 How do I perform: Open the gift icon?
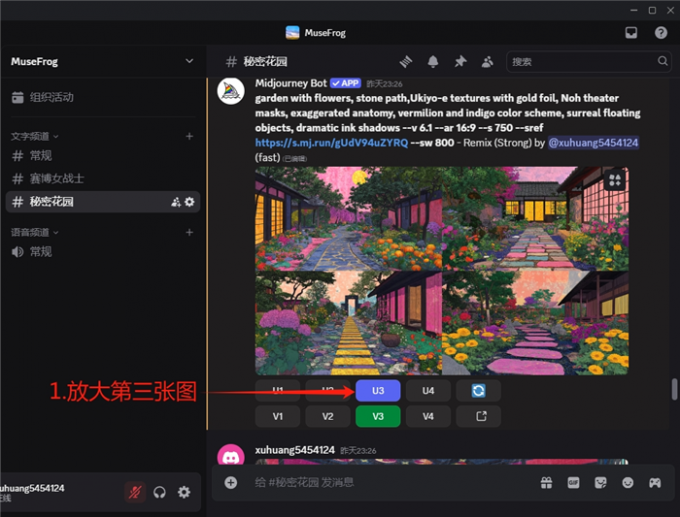(546, 482)
